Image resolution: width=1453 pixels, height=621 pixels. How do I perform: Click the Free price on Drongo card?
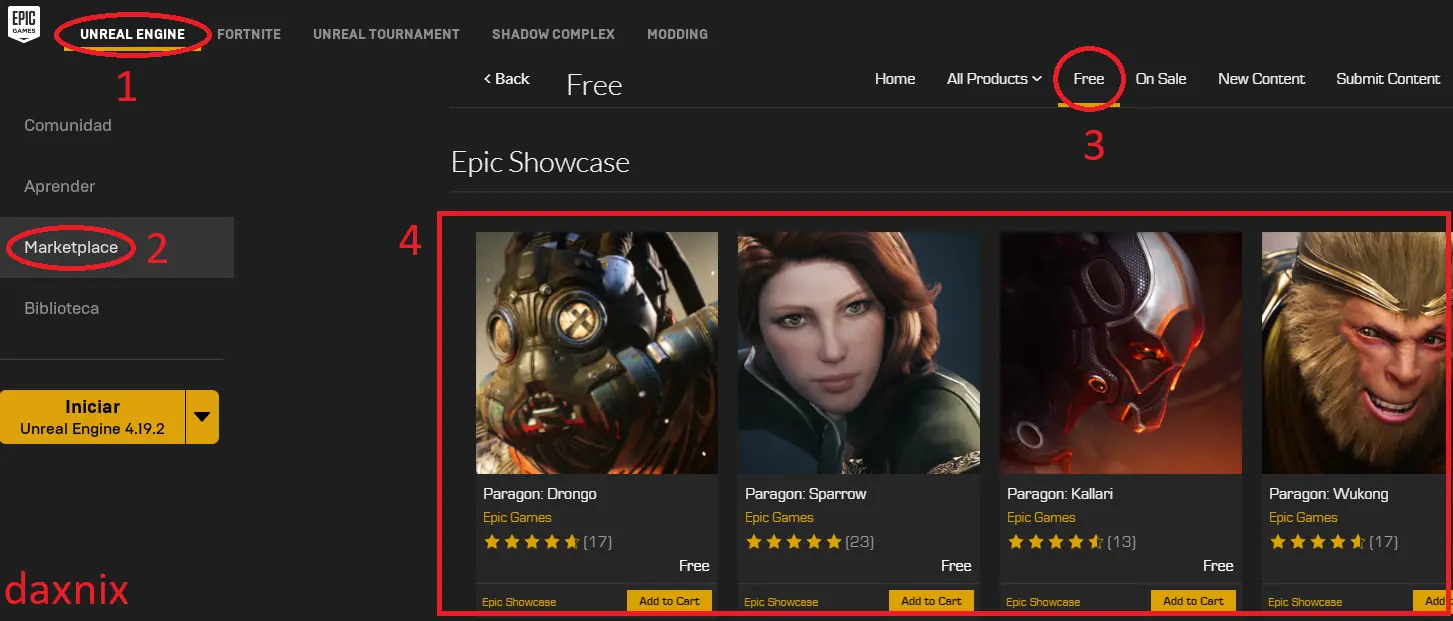(x=694, y=566)
